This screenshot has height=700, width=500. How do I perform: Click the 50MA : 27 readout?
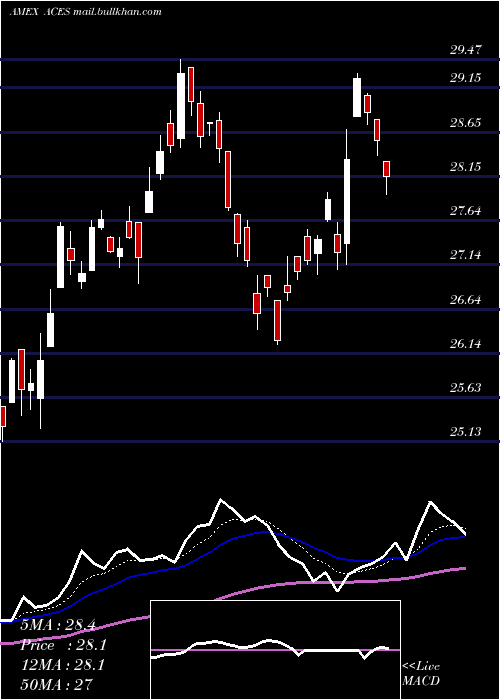[57, 684]
